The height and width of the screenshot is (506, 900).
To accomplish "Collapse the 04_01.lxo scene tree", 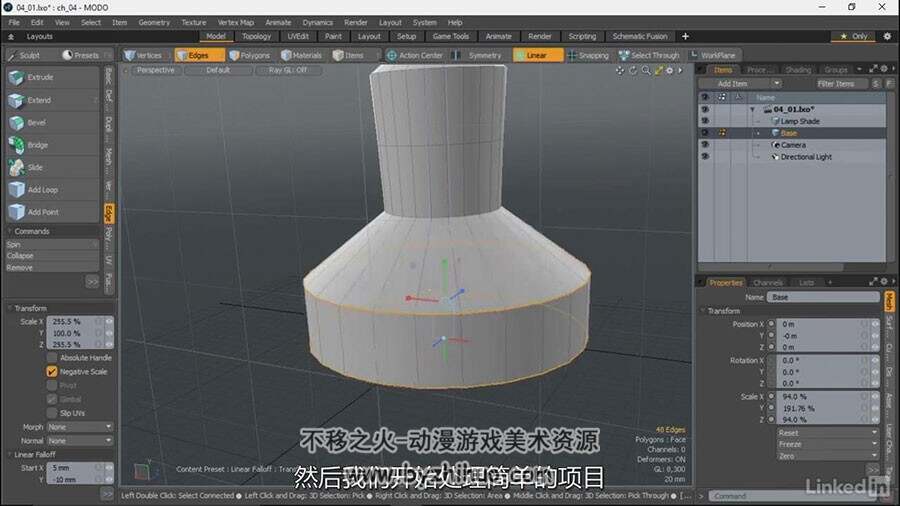I will (752, 110).
